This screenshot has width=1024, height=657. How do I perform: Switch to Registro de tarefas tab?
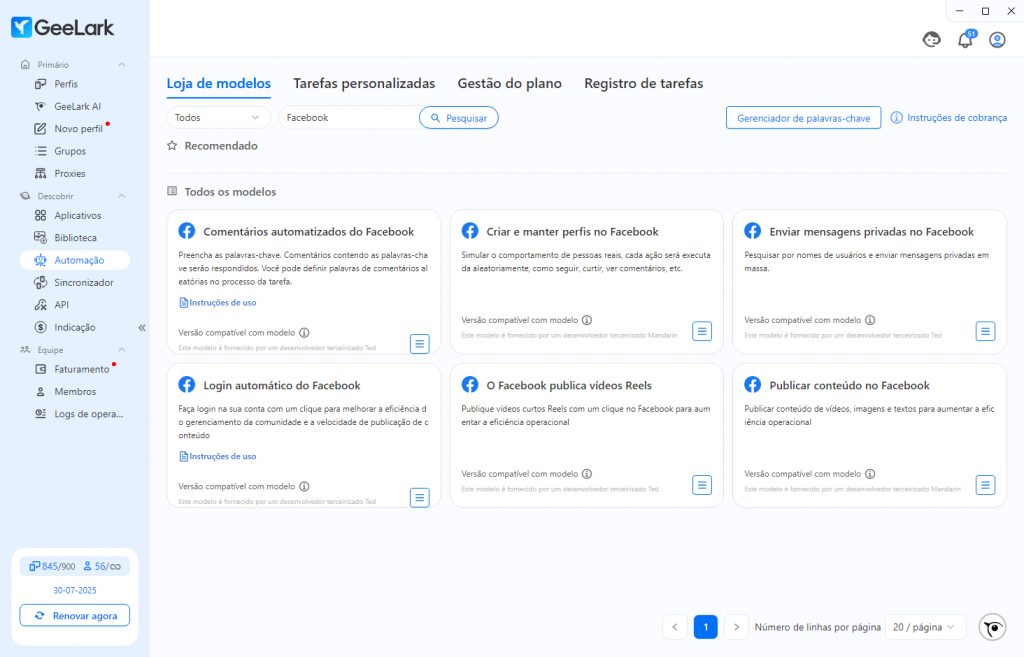(x=643, y=84)
